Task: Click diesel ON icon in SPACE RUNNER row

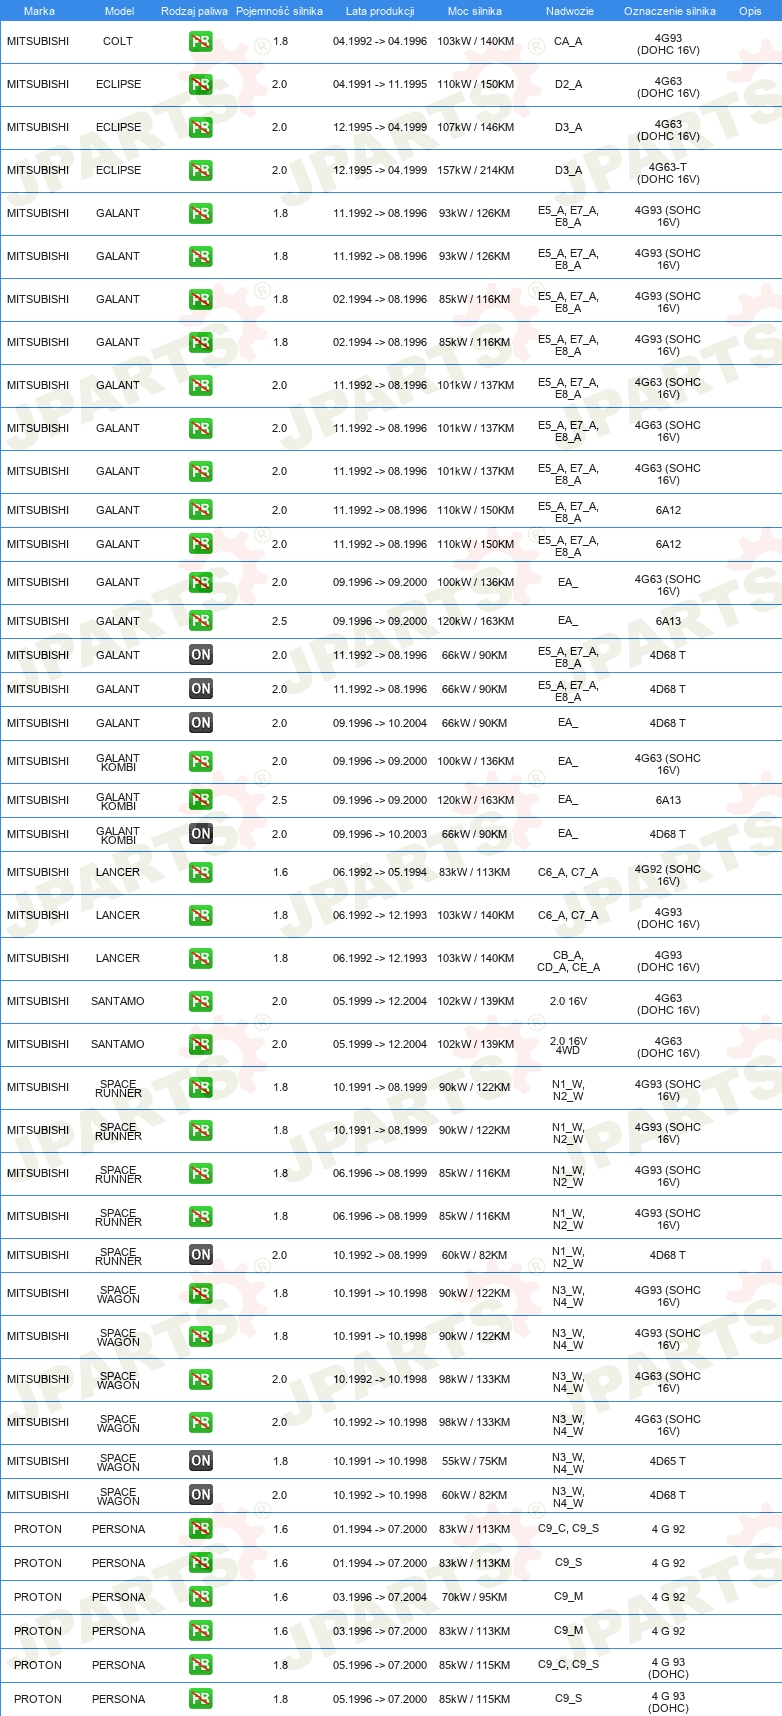Action: tap(200, 1255)
